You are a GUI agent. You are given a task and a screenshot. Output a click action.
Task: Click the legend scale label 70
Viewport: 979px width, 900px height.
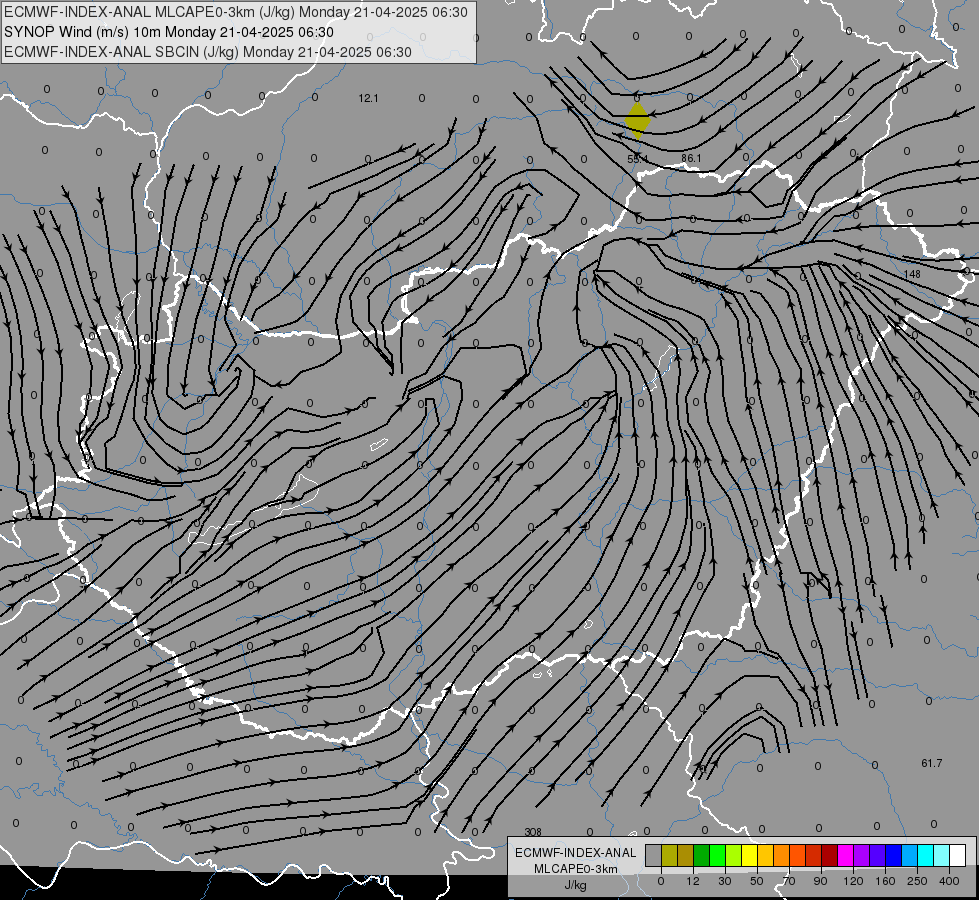coord(789,881)
